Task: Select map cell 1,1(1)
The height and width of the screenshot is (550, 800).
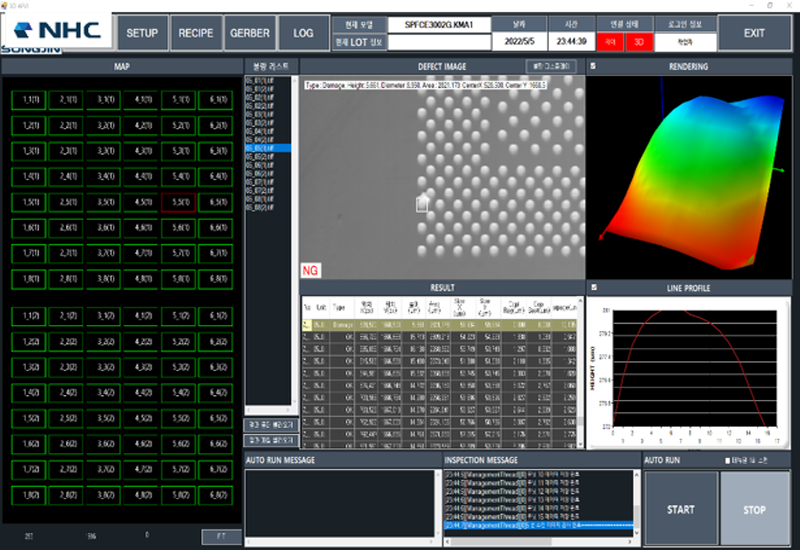Action: (x=31, y=99)
